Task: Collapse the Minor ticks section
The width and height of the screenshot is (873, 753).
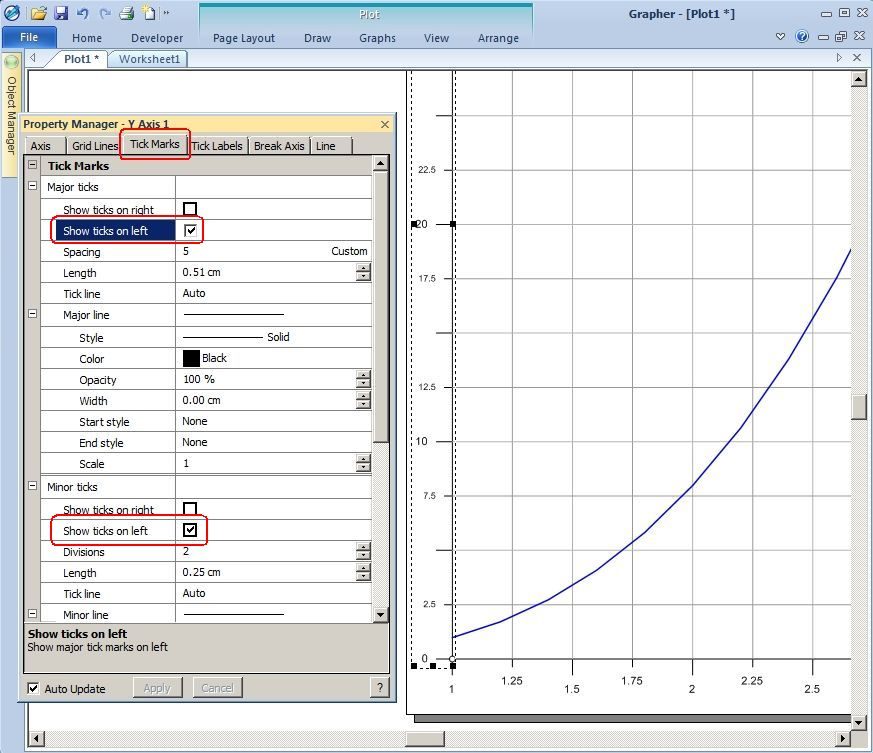Action: click(x=33, y=486)
